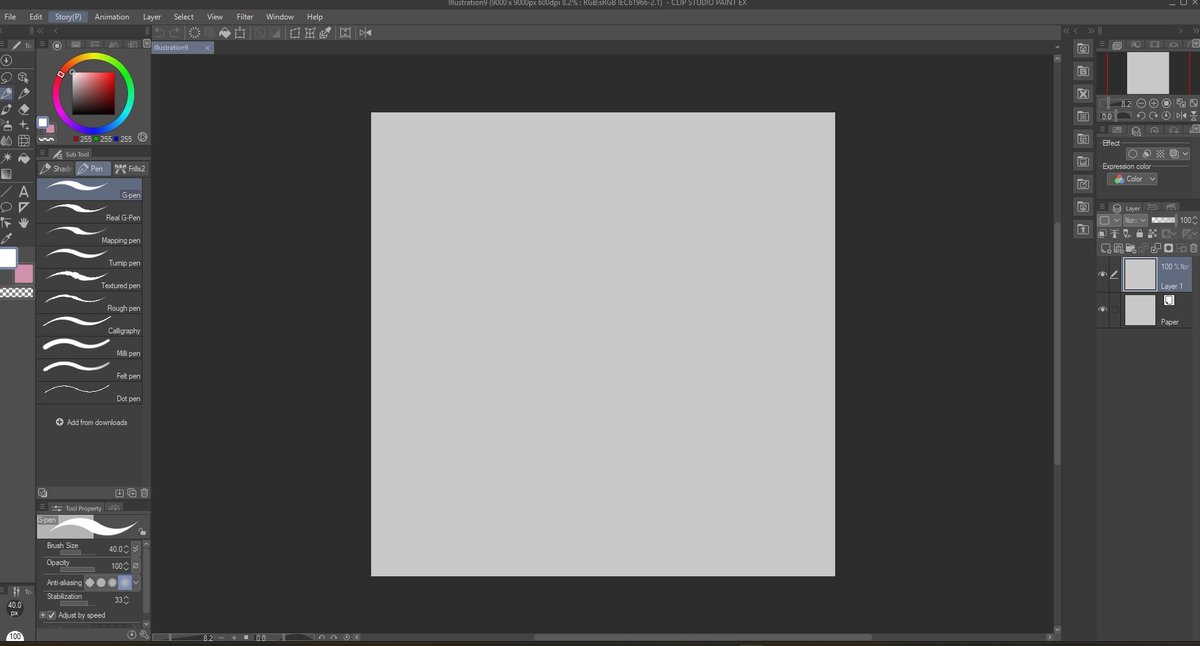The width and height of the screenshot is (1200, 646).
Task: Select the Pencil tool
Action: [x=24, y=94]
